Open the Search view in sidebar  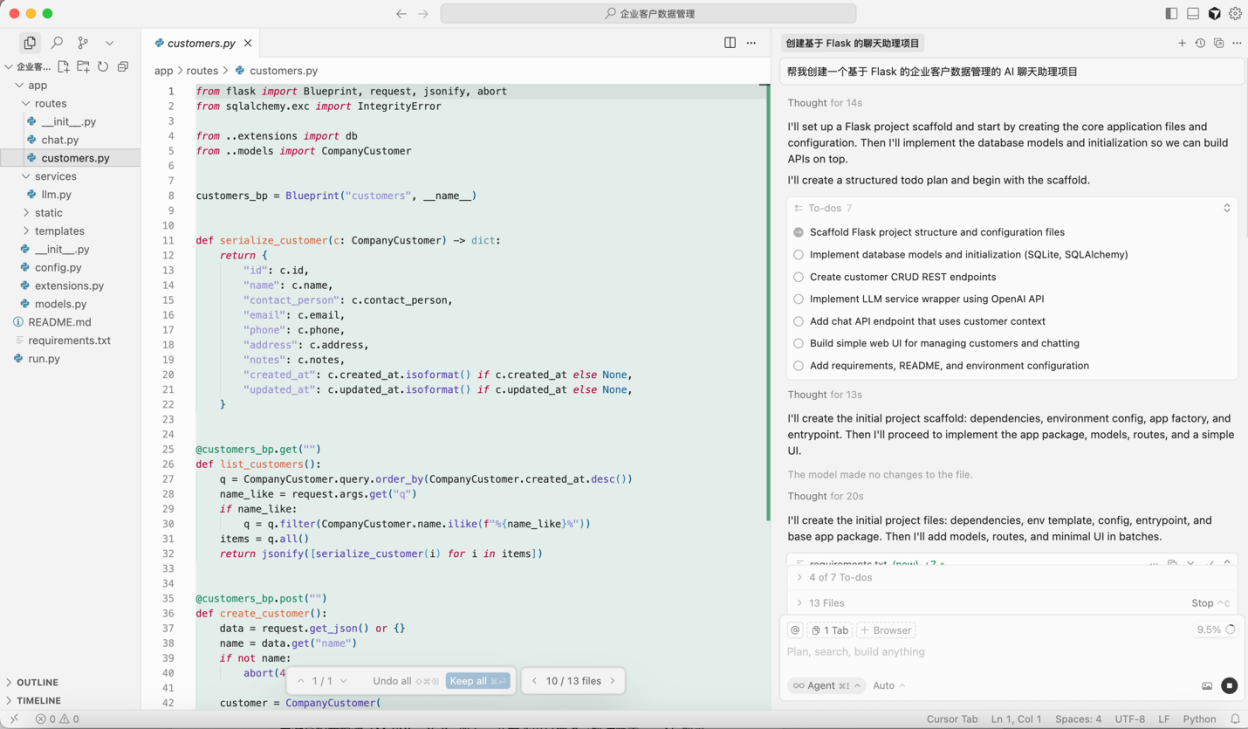coord(57,43)
